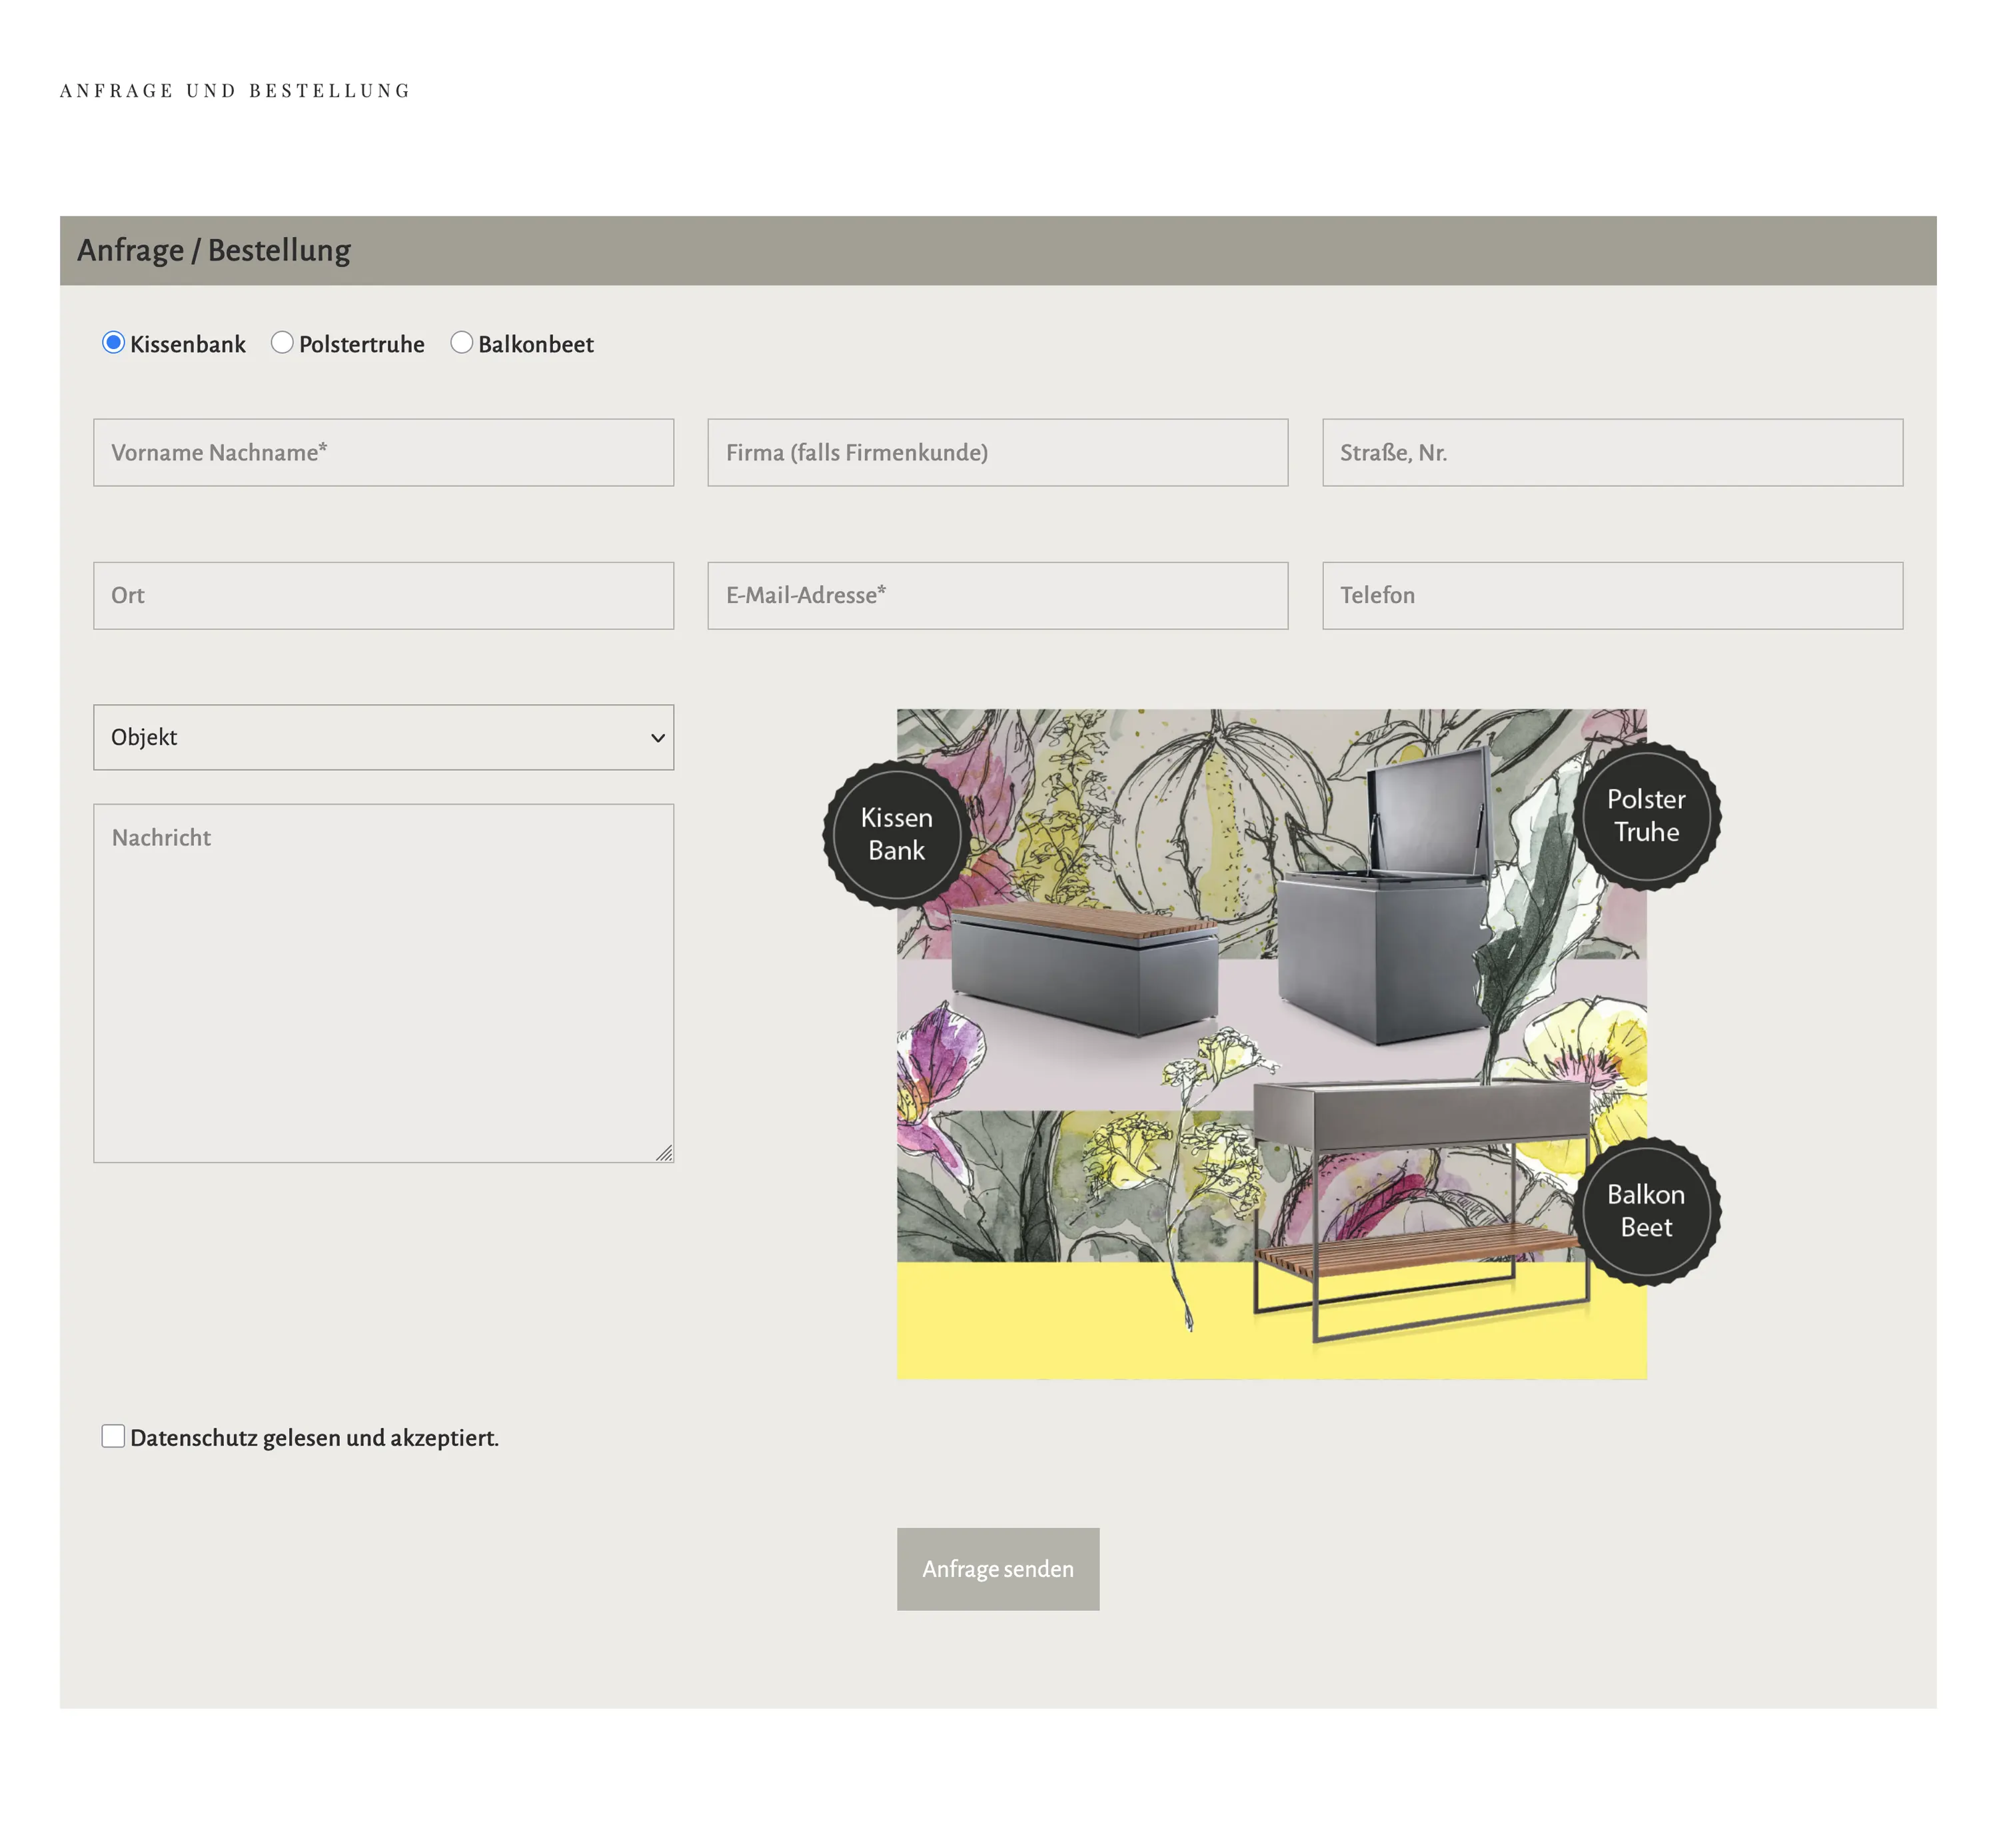The image size is (1999, 1848).
Task: Click into the Firma input field
Action: pyautogui.click(x=997, y=453)
